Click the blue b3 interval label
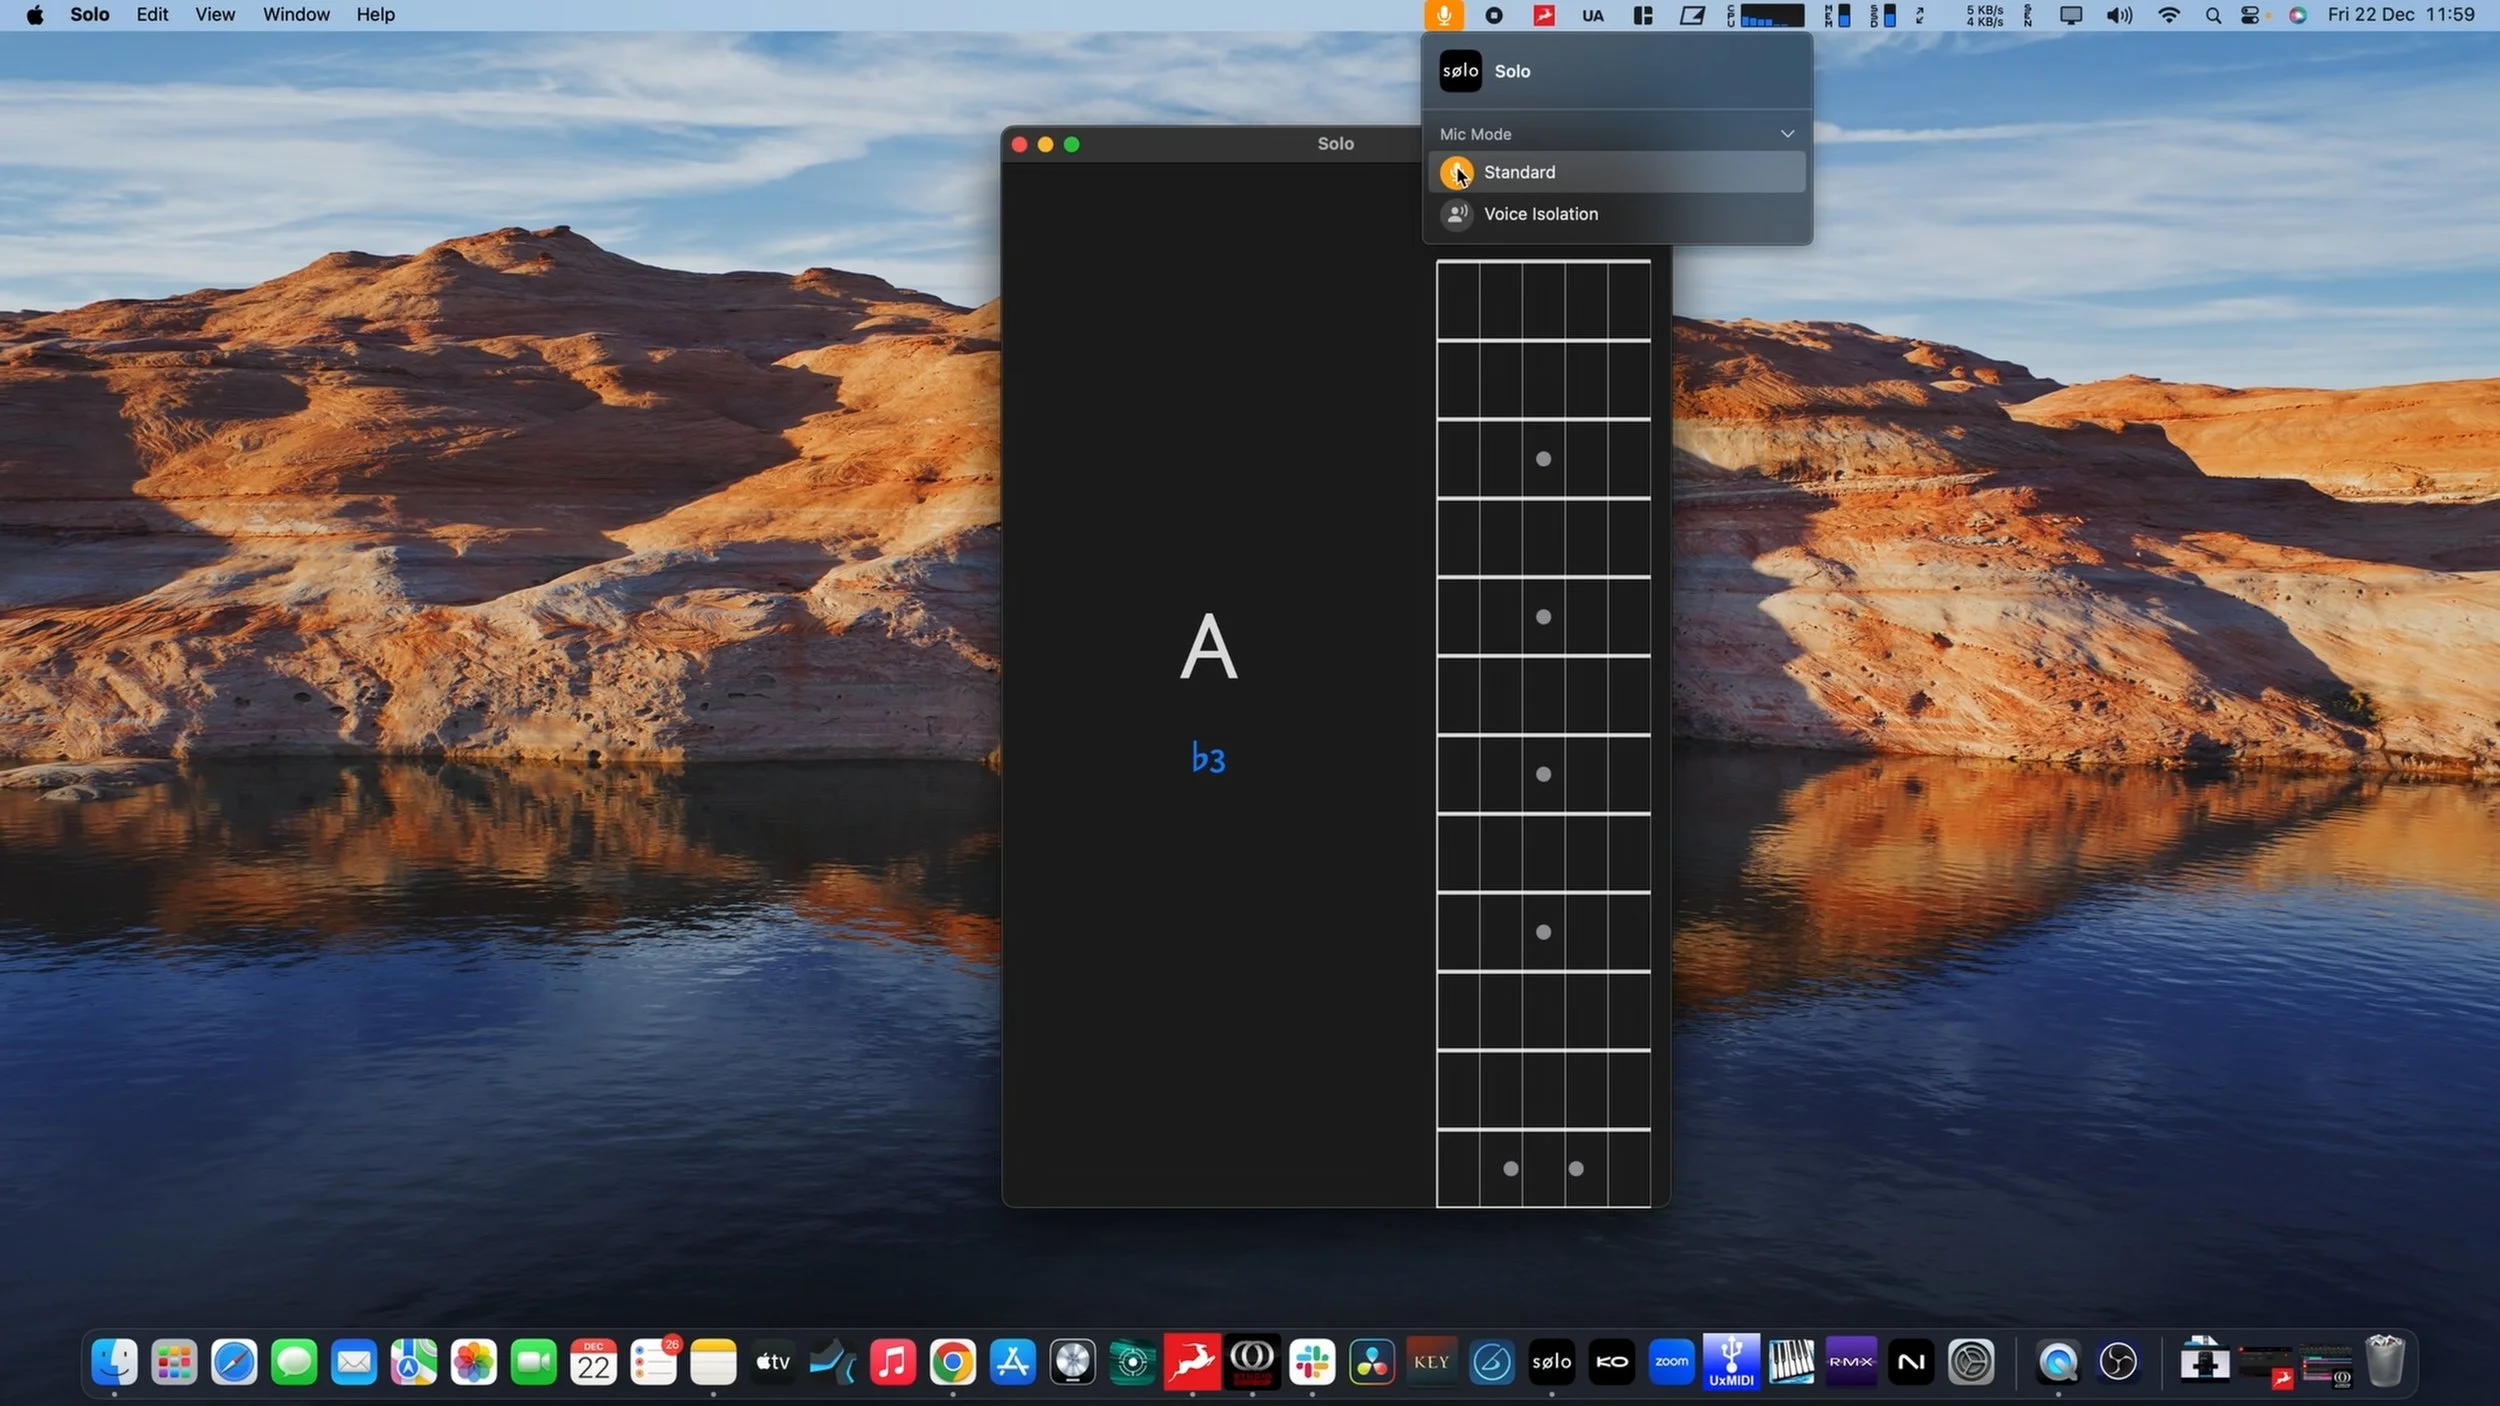The width and height of the screenshot is (2500, 1406). pos(1208,758)
